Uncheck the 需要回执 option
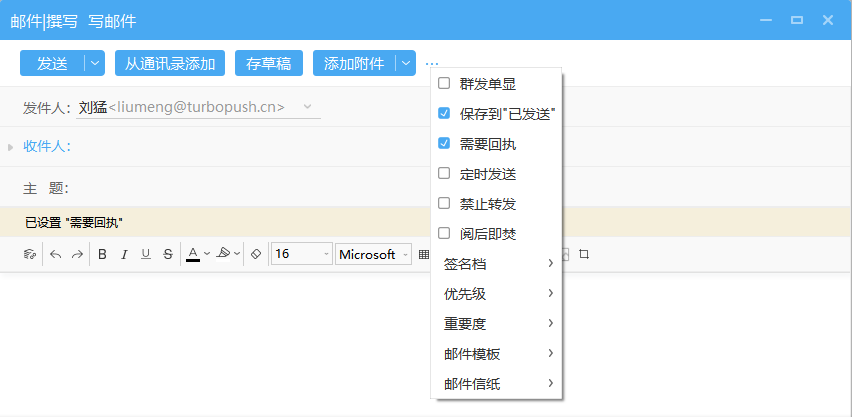 tap(444, 144)
